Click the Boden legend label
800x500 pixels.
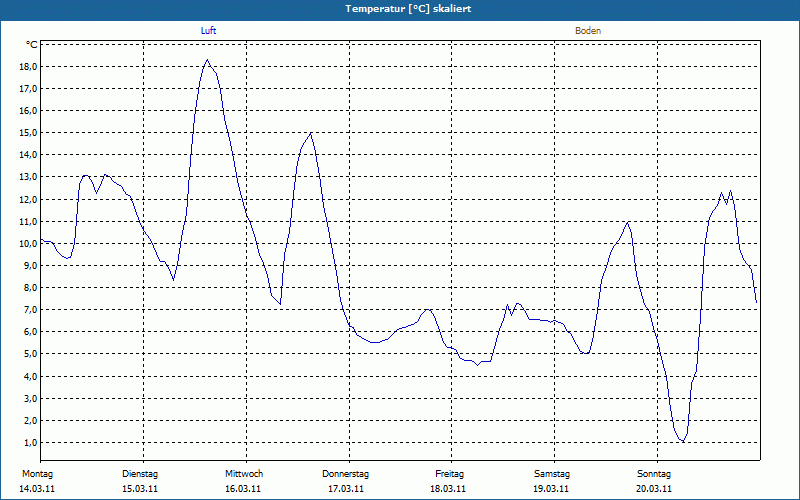[x=588, y=31]
